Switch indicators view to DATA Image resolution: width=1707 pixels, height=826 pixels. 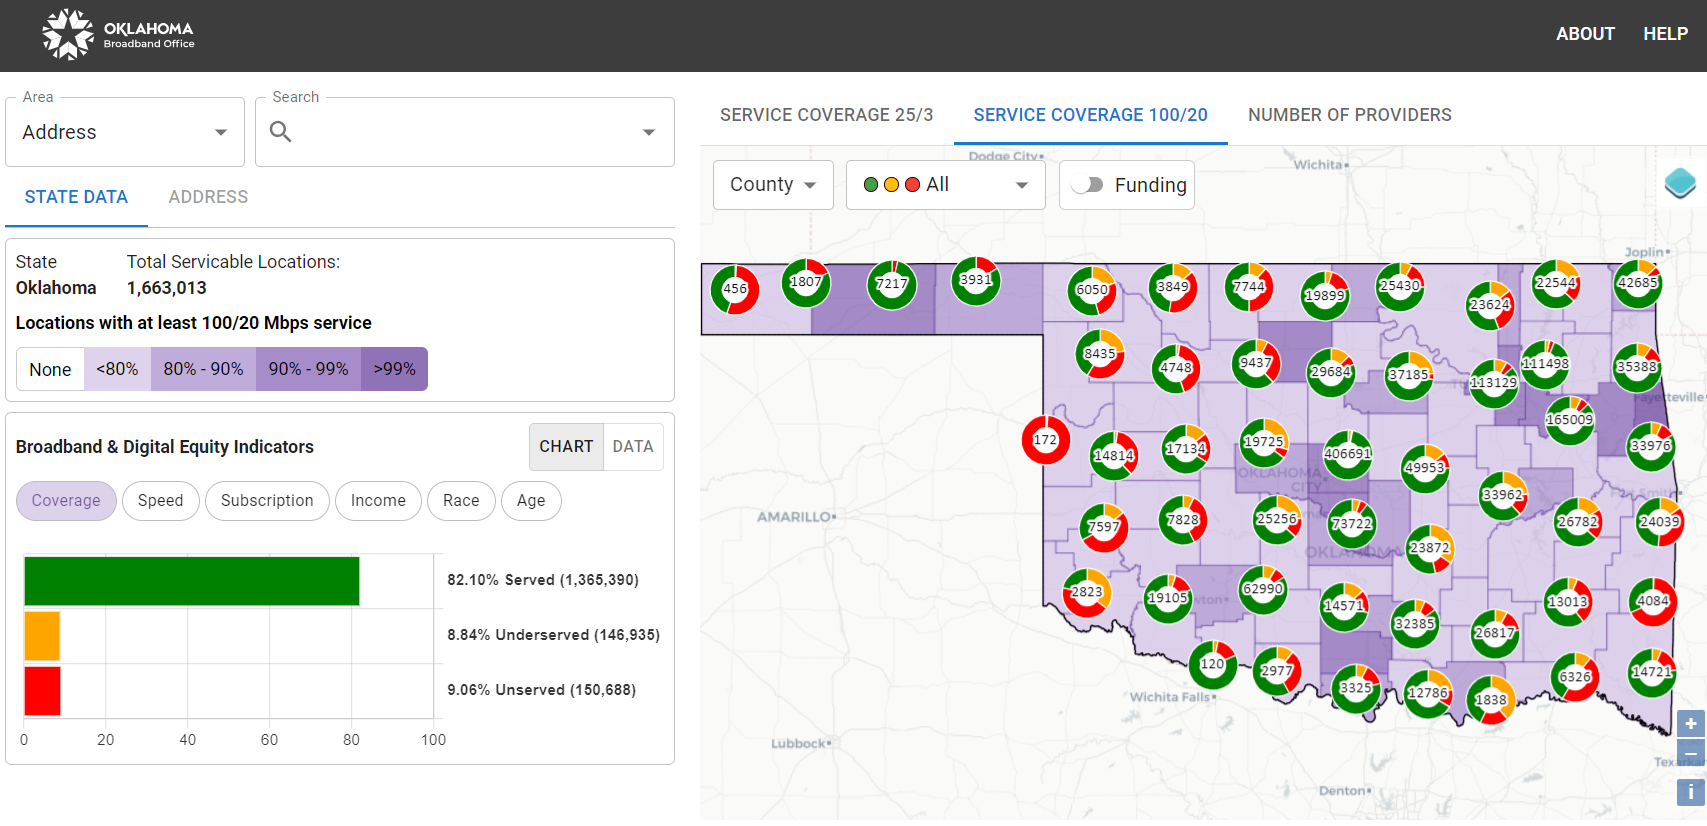(632, 447)
